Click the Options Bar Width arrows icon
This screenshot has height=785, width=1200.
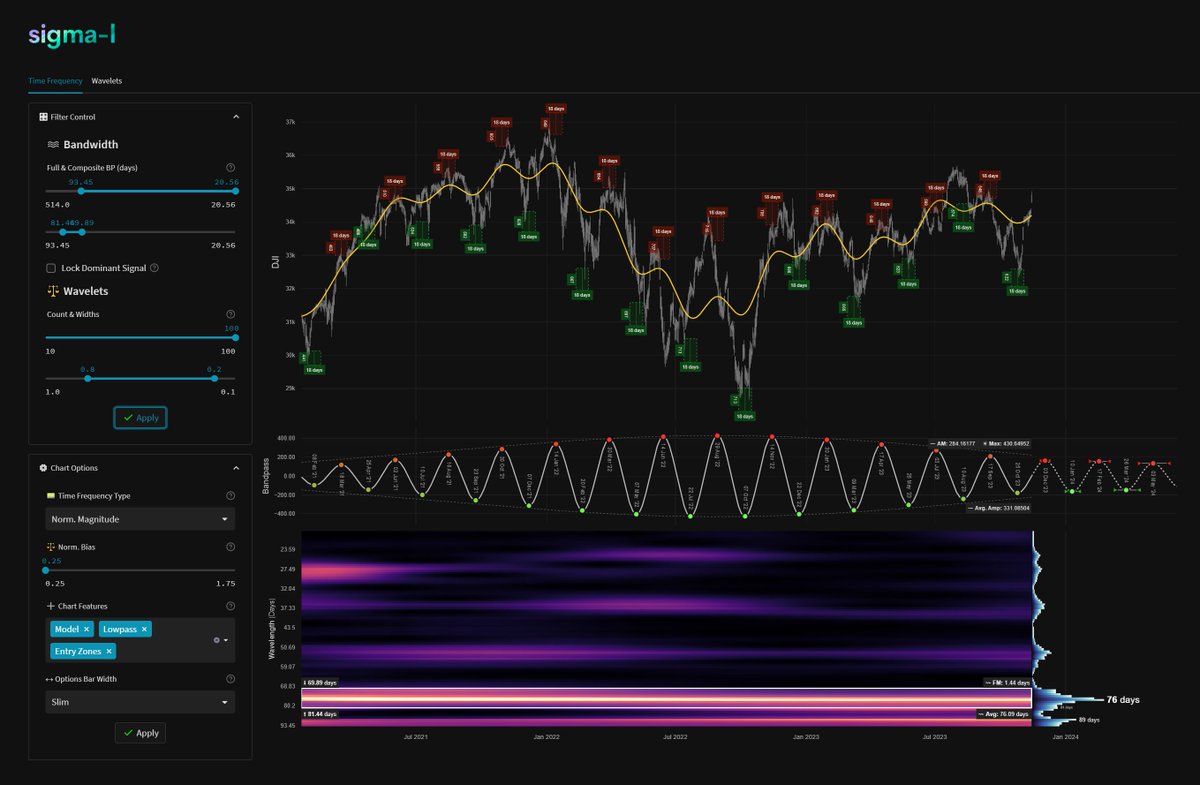(x=51, y=680)
